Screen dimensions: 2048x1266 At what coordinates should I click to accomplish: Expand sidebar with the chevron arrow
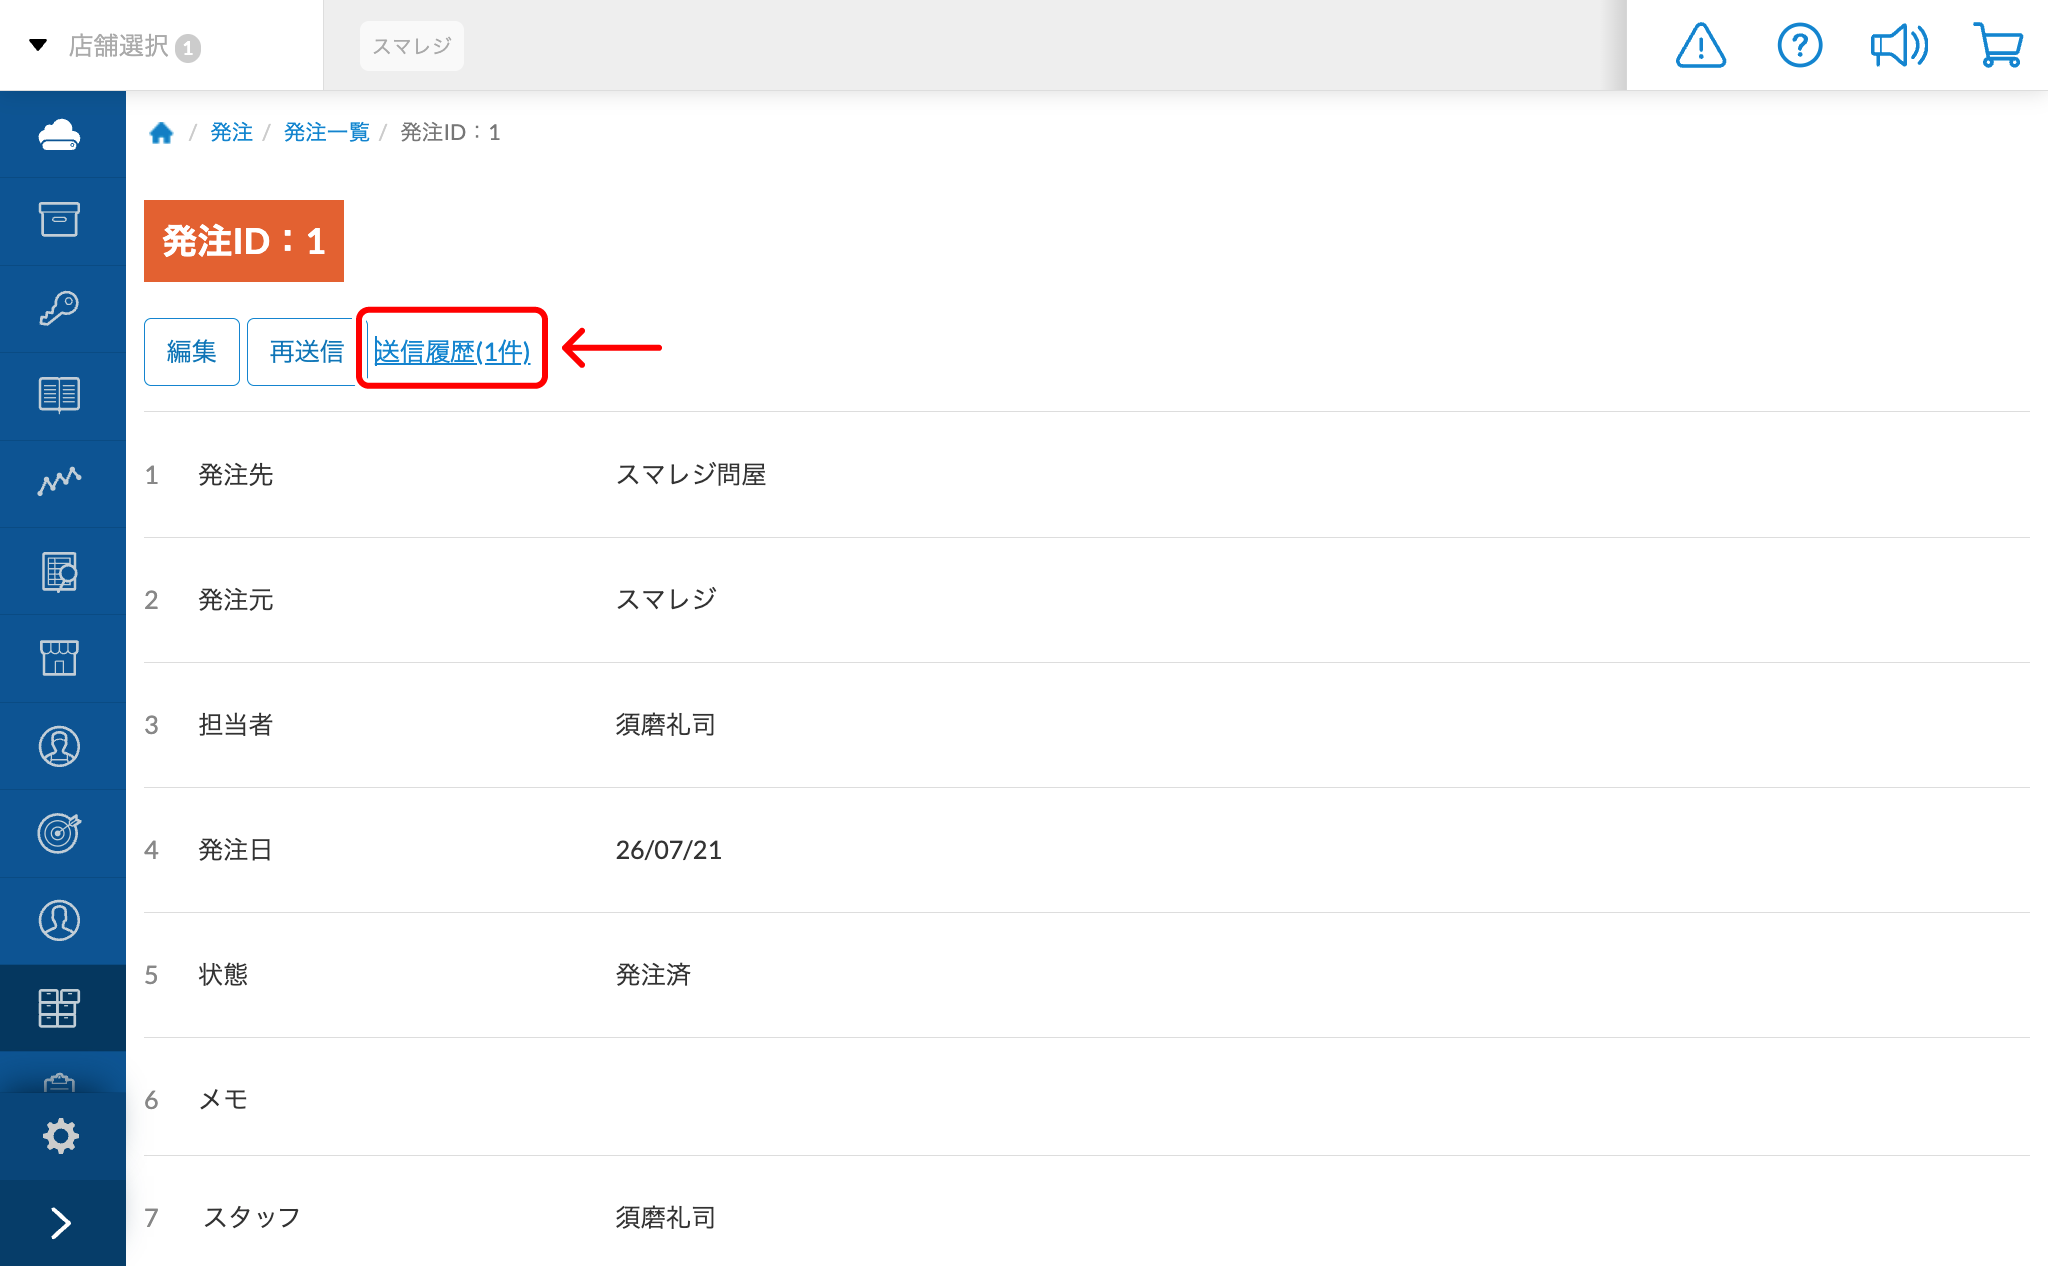coord(60,1223)
